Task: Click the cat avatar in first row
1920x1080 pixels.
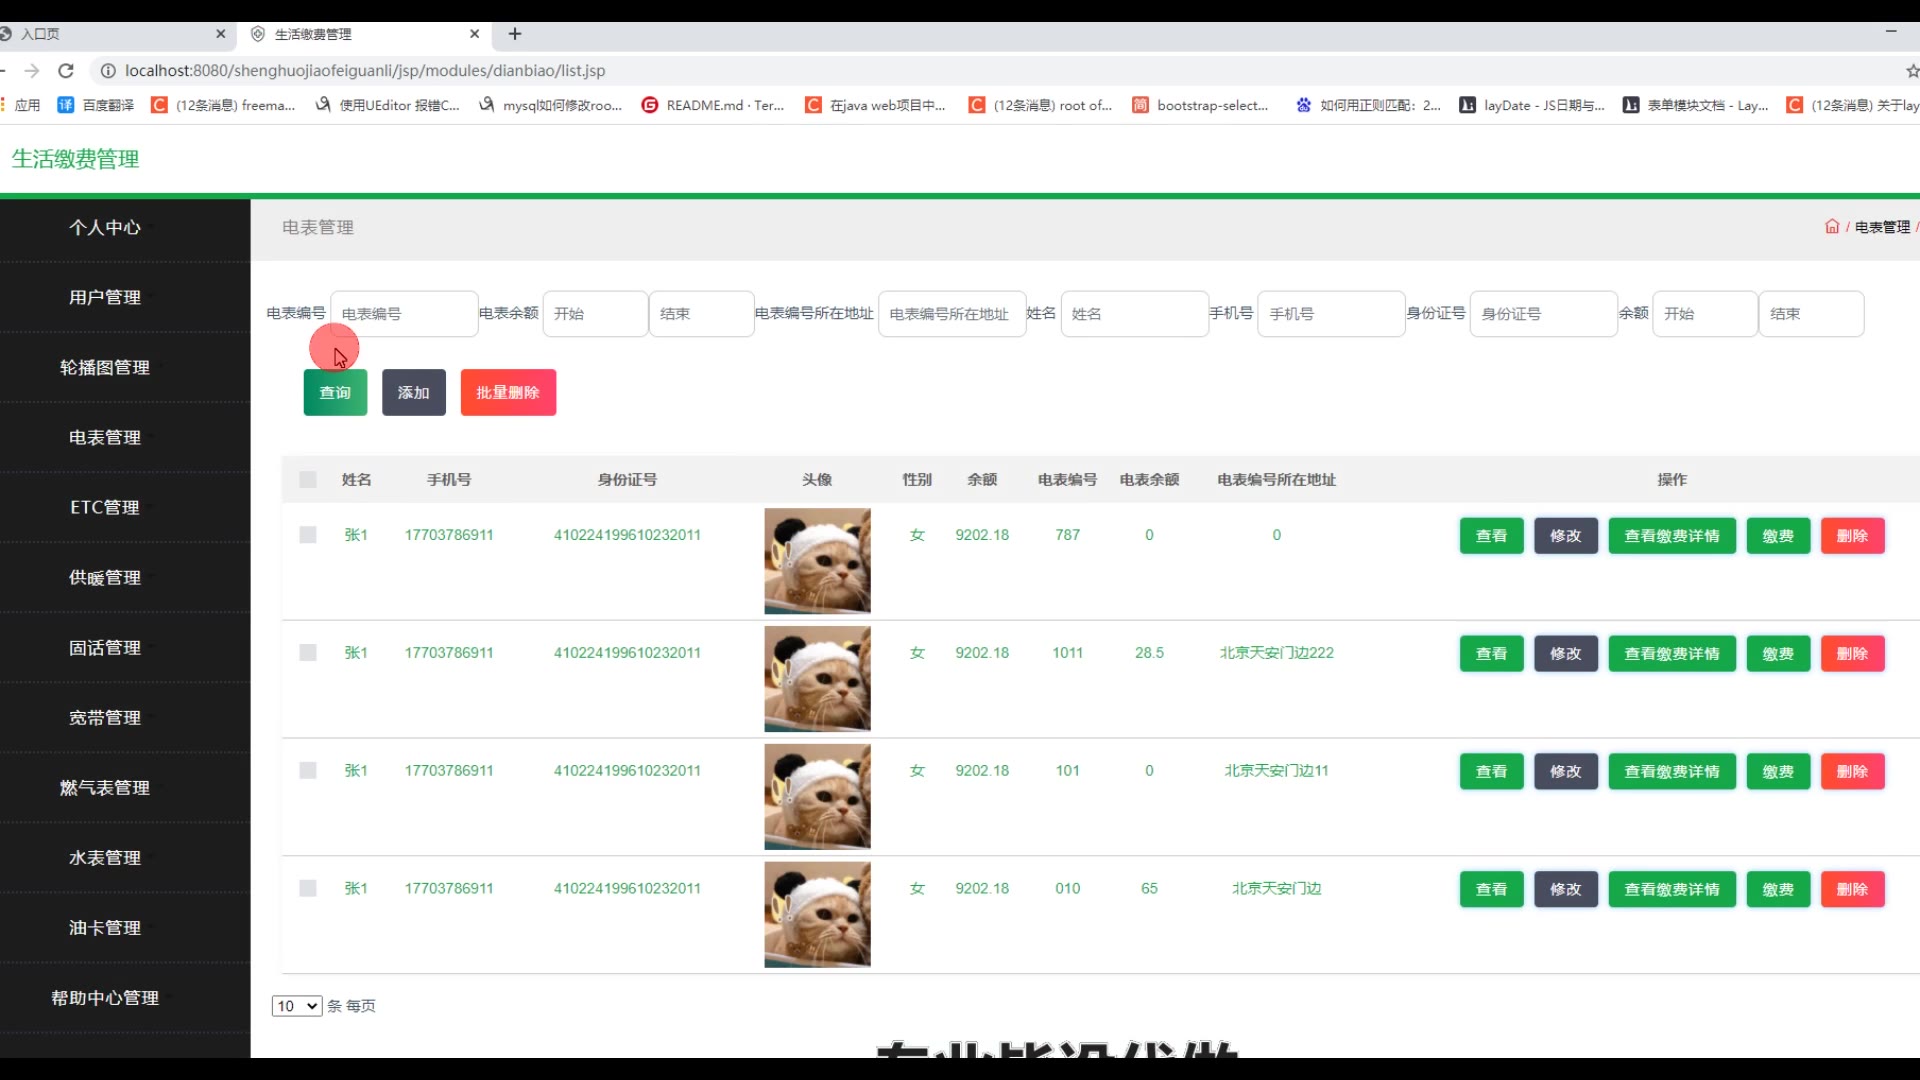Action: (817, 561)
